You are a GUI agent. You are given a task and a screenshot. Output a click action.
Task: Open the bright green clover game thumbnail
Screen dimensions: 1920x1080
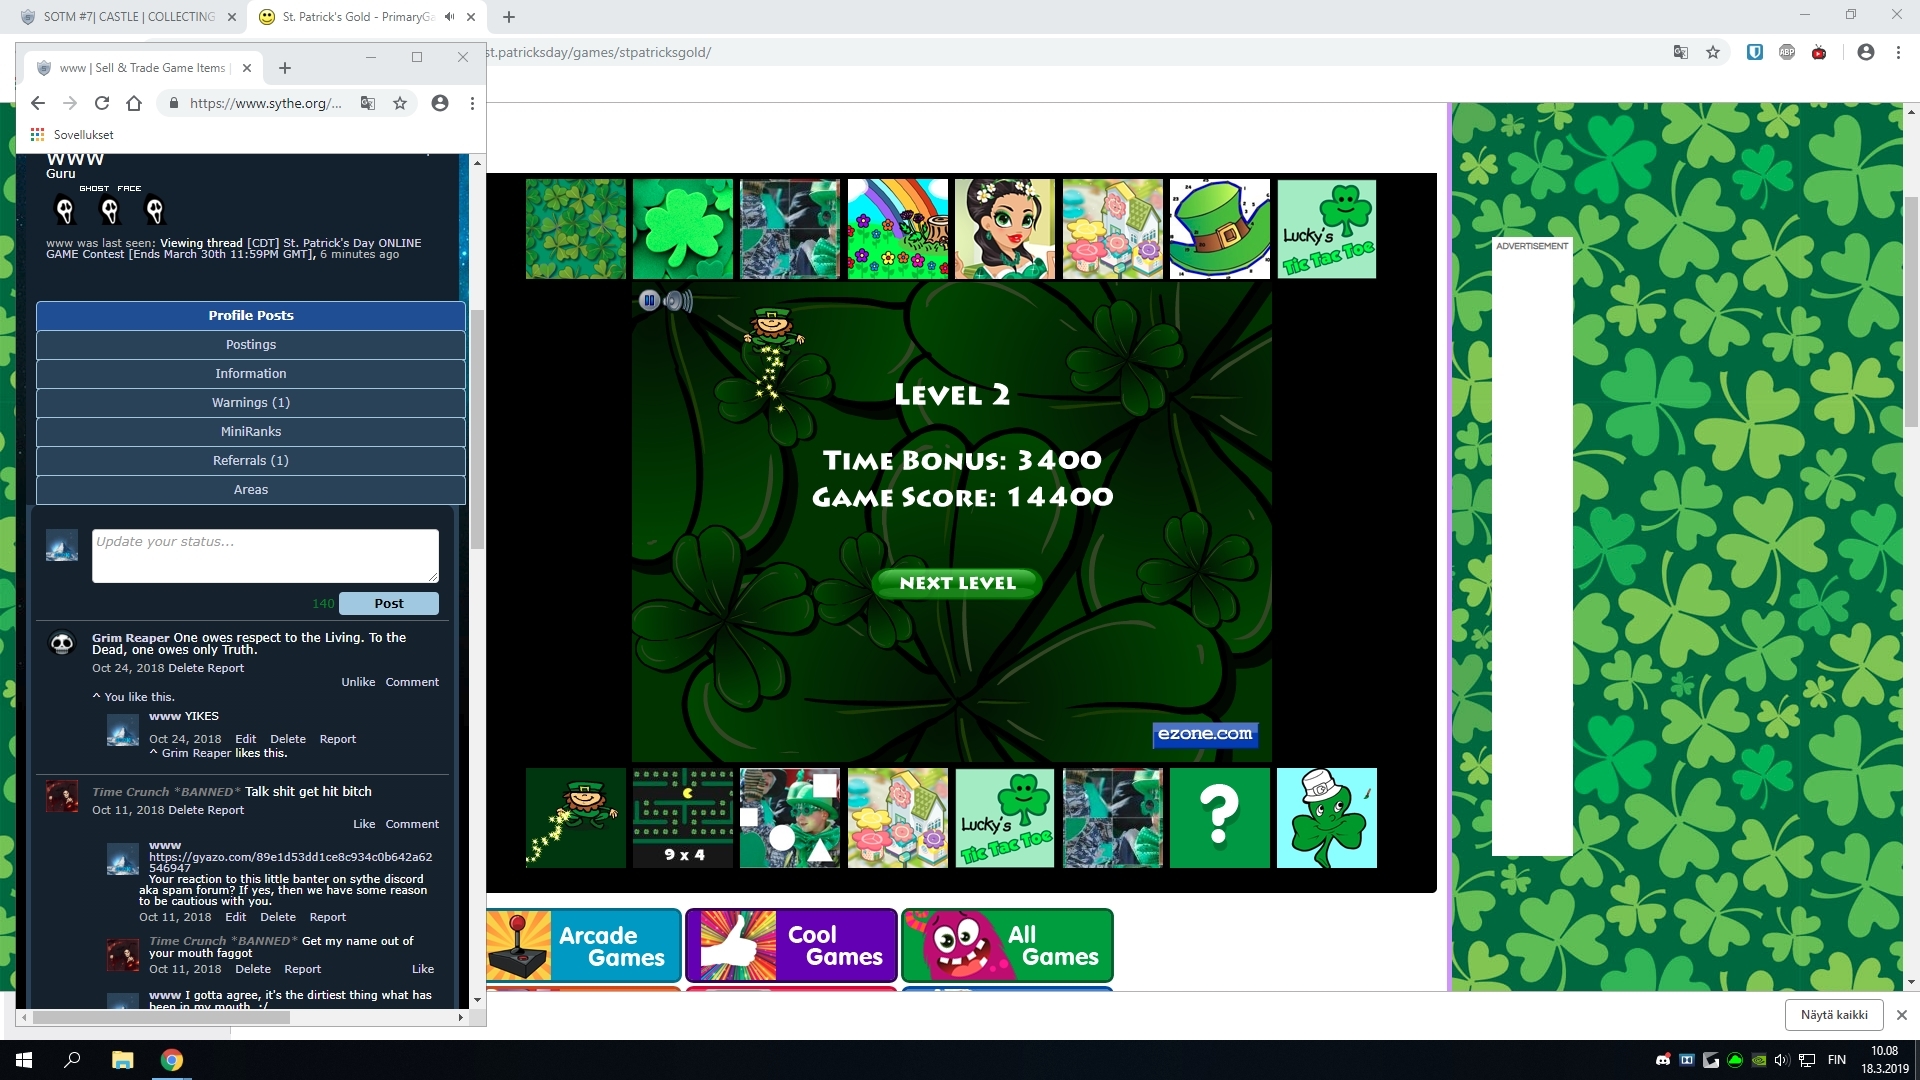[683, 229]
